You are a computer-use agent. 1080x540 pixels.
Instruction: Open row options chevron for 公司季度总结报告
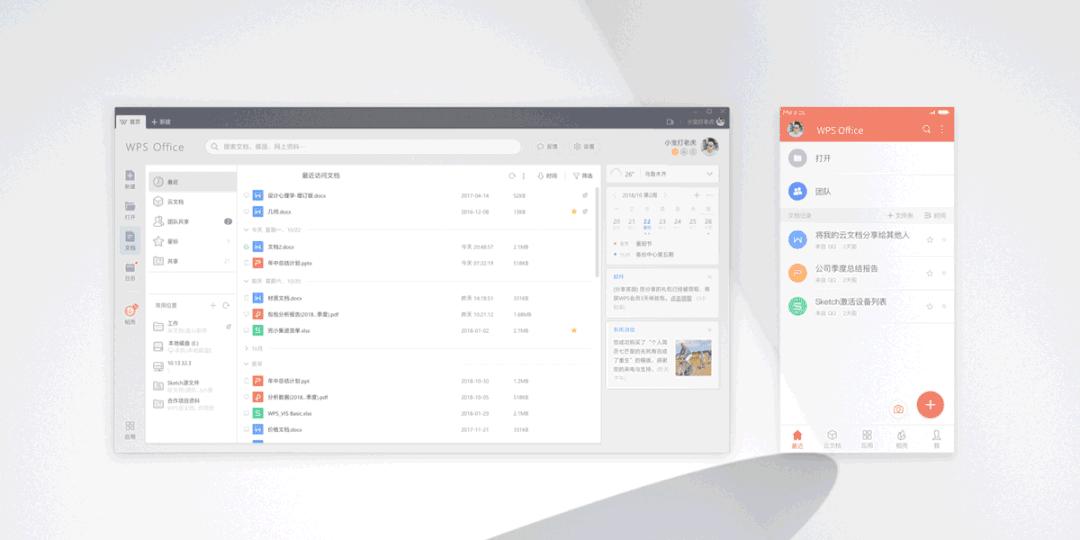944,273
